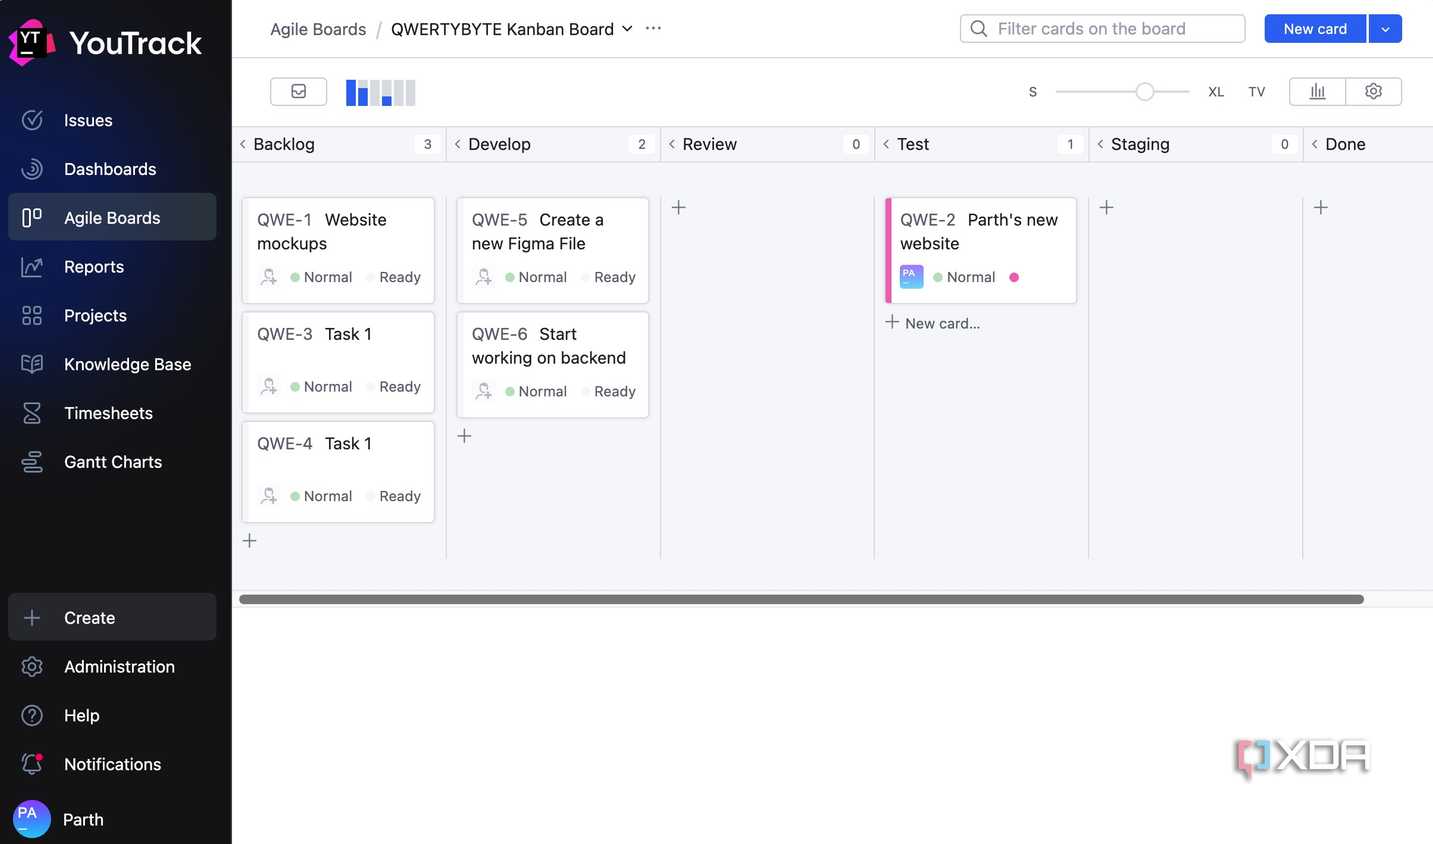1433x844 pixels.
Task: Click the New card button
Action: (1315, 29)
